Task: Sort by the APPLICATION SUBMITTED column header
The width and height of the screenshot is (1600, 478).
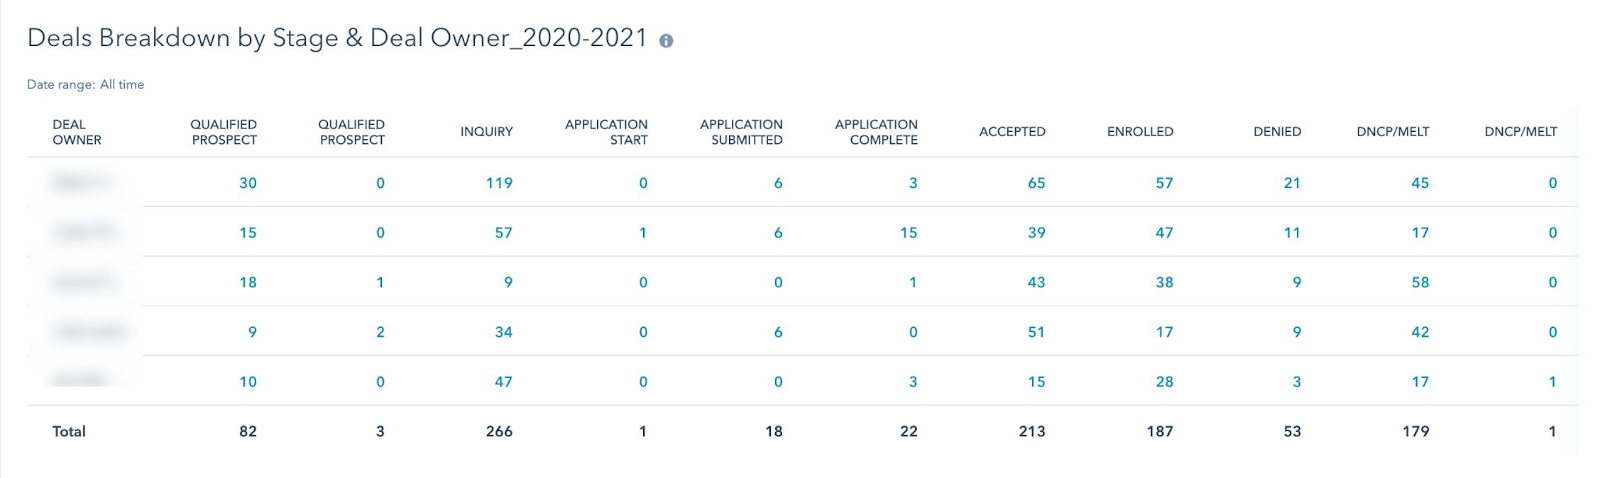Action: (741, 132)
